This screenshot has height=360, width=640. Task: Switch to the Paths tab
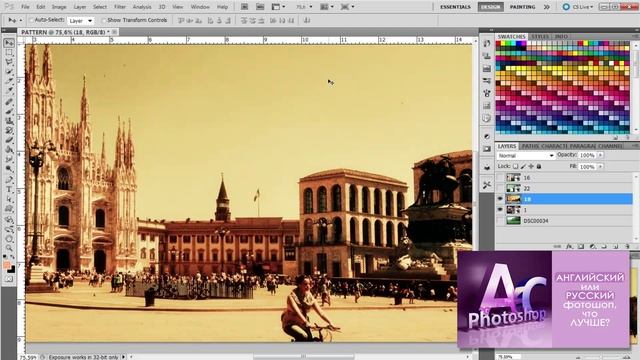coord(530,146)
